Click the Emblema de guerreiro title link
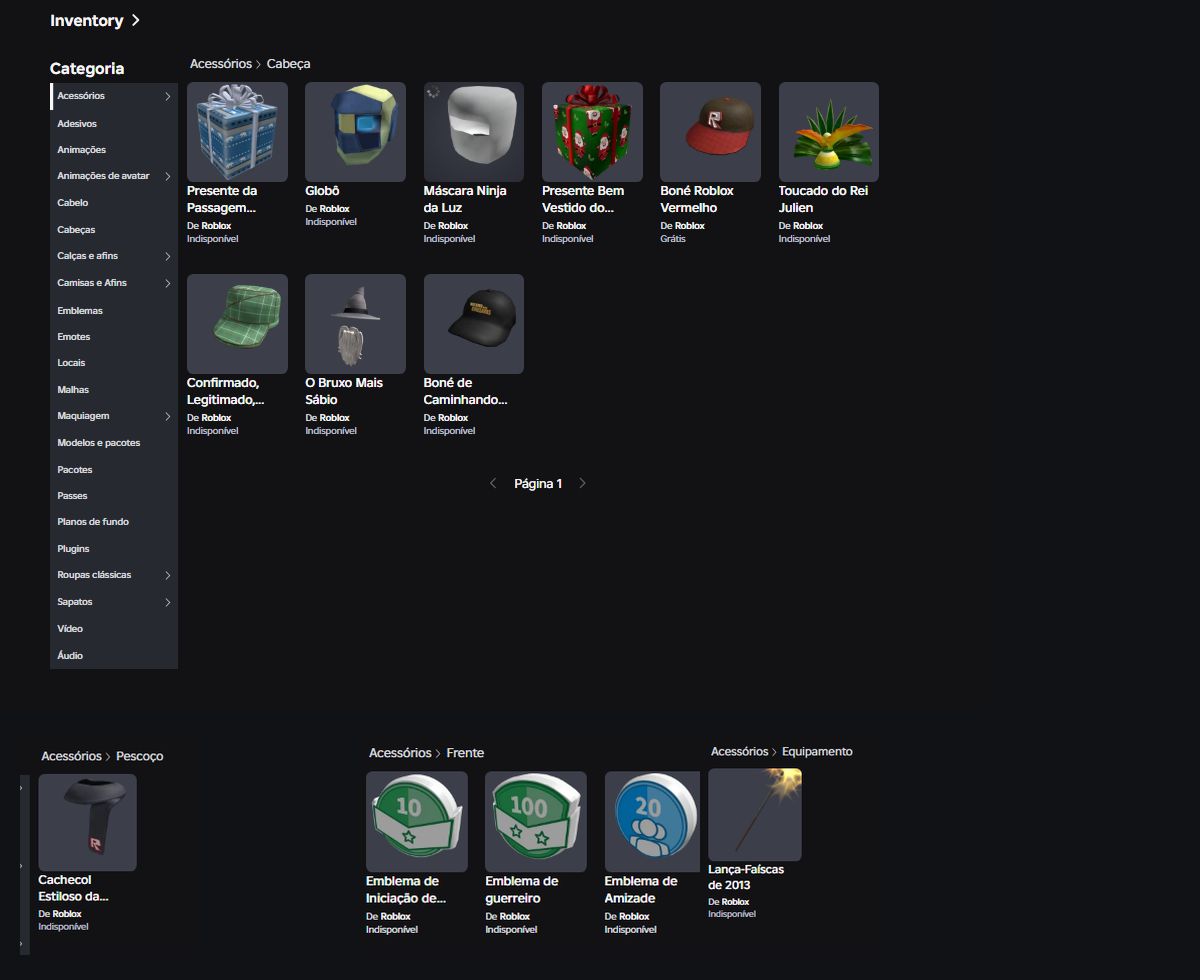 point(521,890)
